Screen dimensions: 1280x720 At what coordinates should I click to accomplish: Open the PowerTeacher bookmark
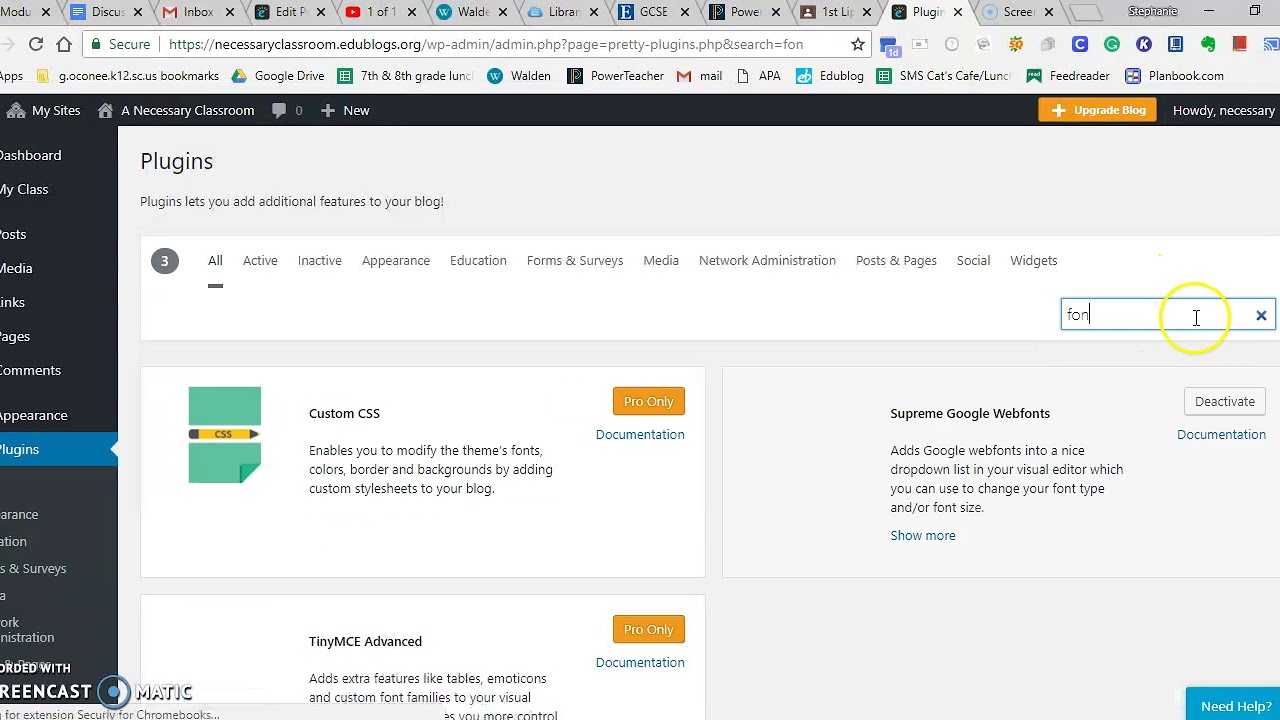(615, 76)
